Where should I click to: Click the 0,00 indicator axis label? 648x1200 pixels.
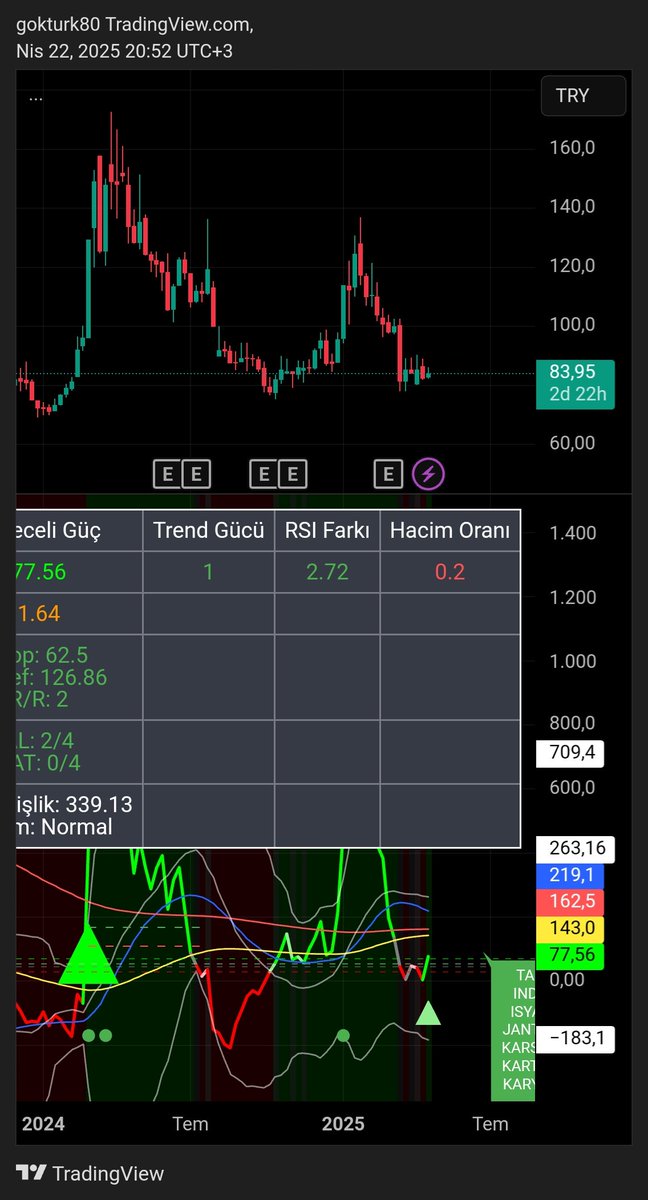pos(567,979)
